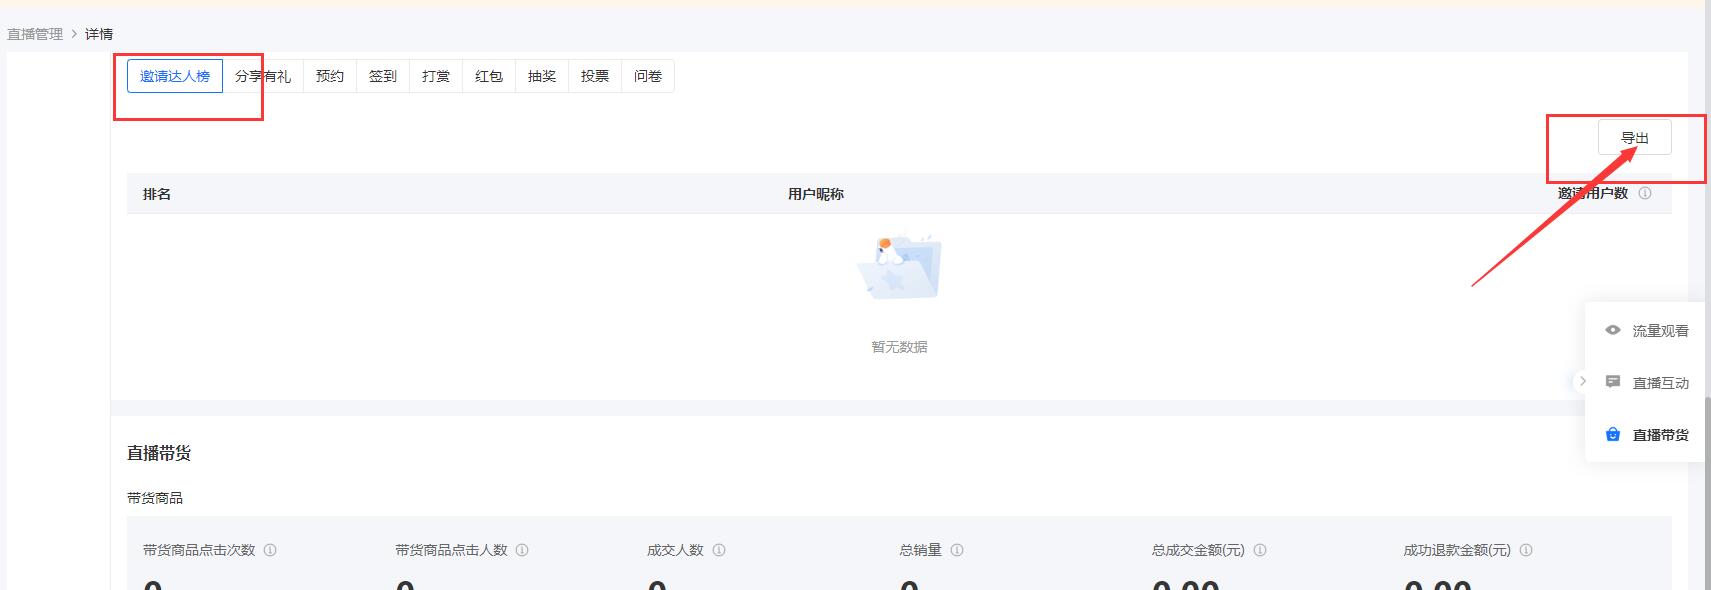1711x590 pixels.
Task: Click info icon beside 成功退款金额(元)
Action: [x=1526, y=550]
